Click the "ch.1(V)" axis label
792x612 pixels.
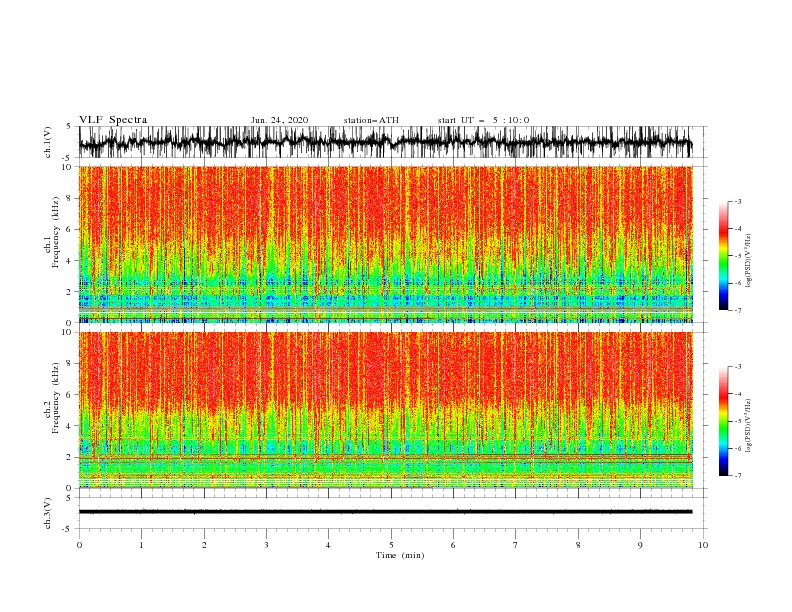coord(48,142)
